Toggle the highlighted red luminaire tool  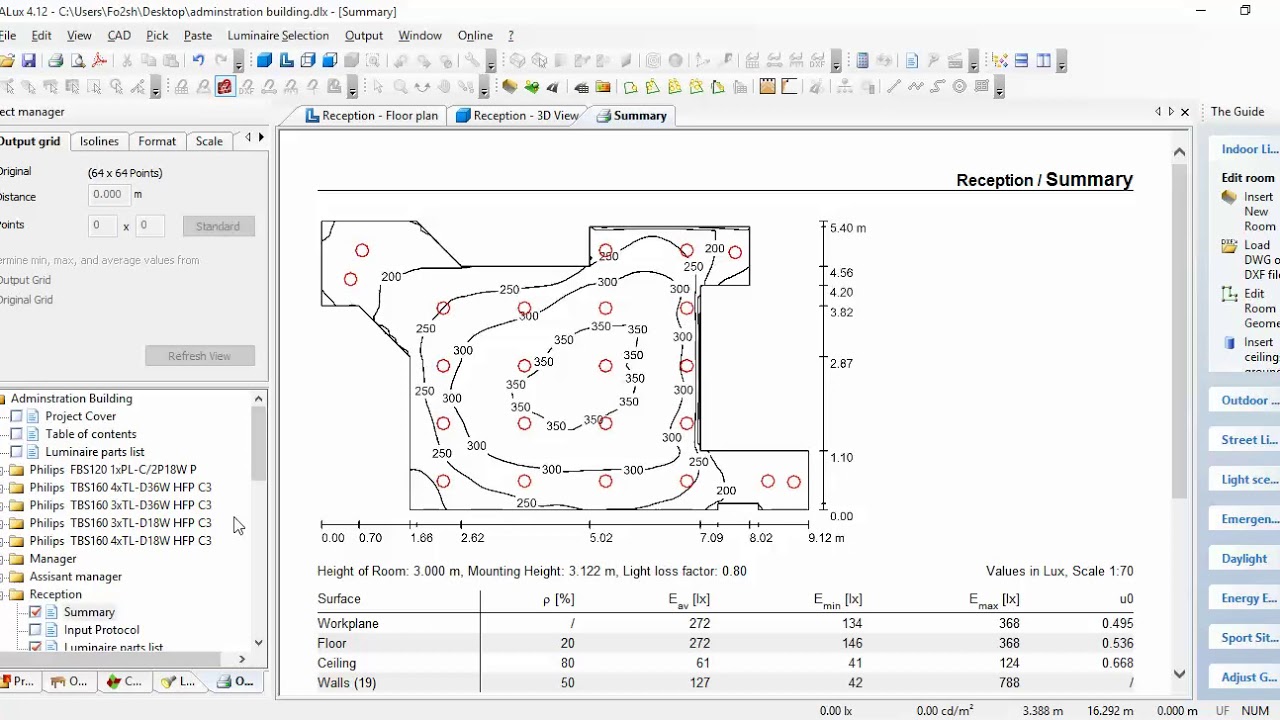pos(225,87)
